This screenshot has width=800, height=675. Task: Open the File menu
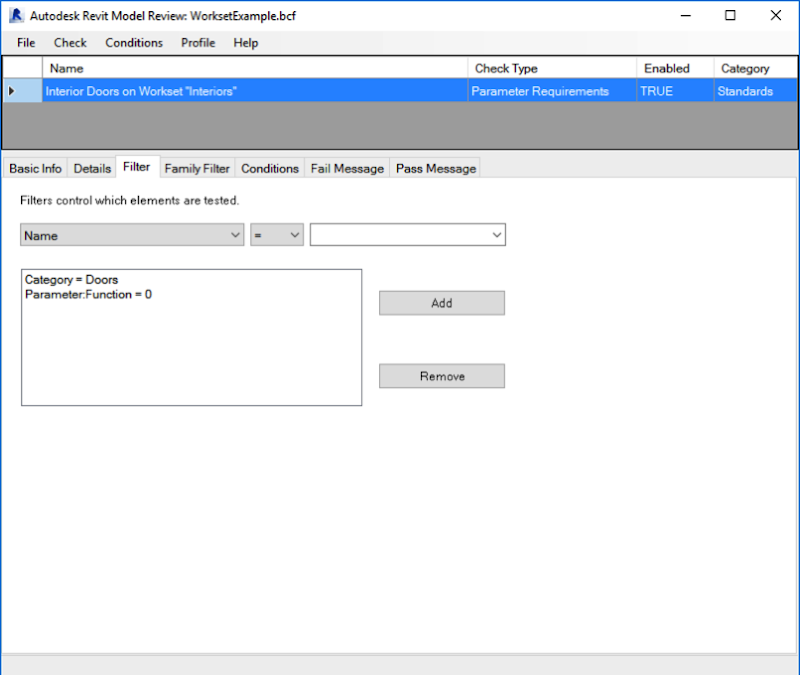tap(26, 43)
